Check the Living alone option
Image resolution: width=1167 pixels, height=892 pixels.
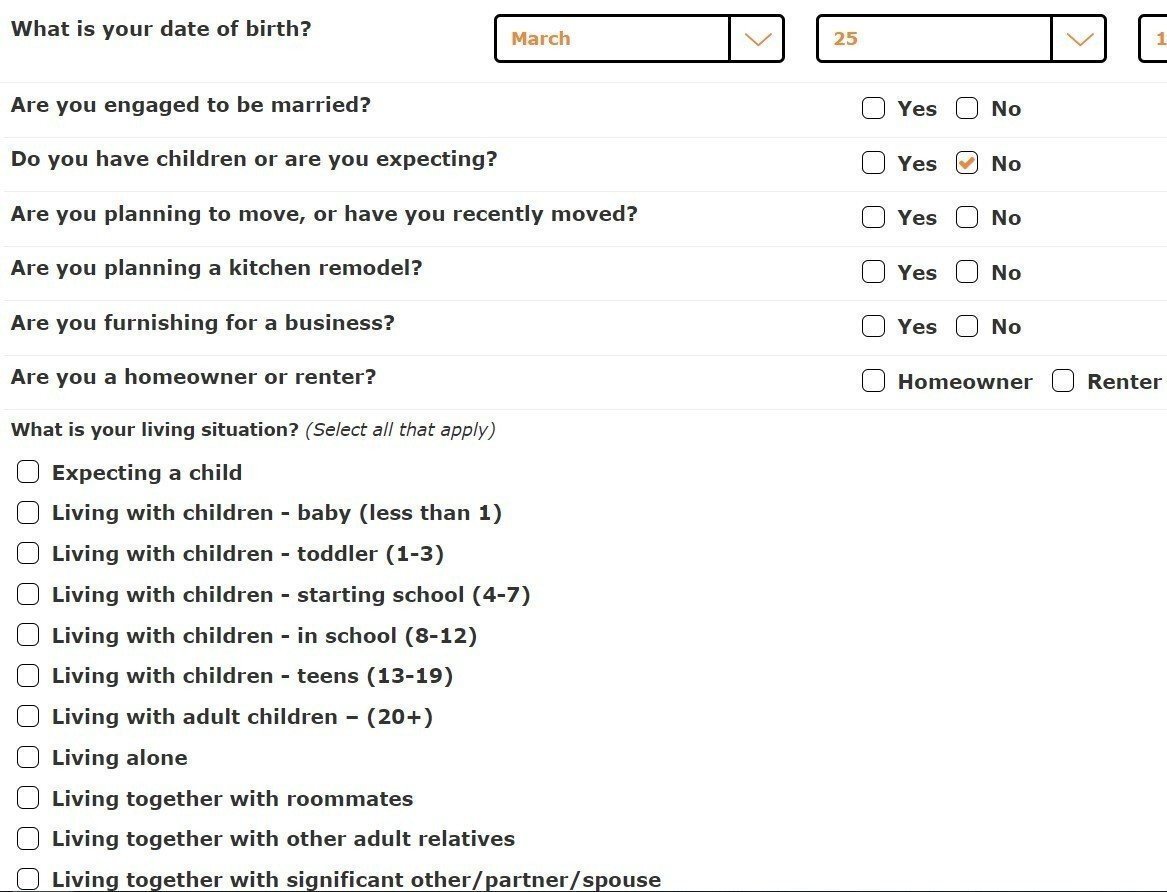(27, 757)
